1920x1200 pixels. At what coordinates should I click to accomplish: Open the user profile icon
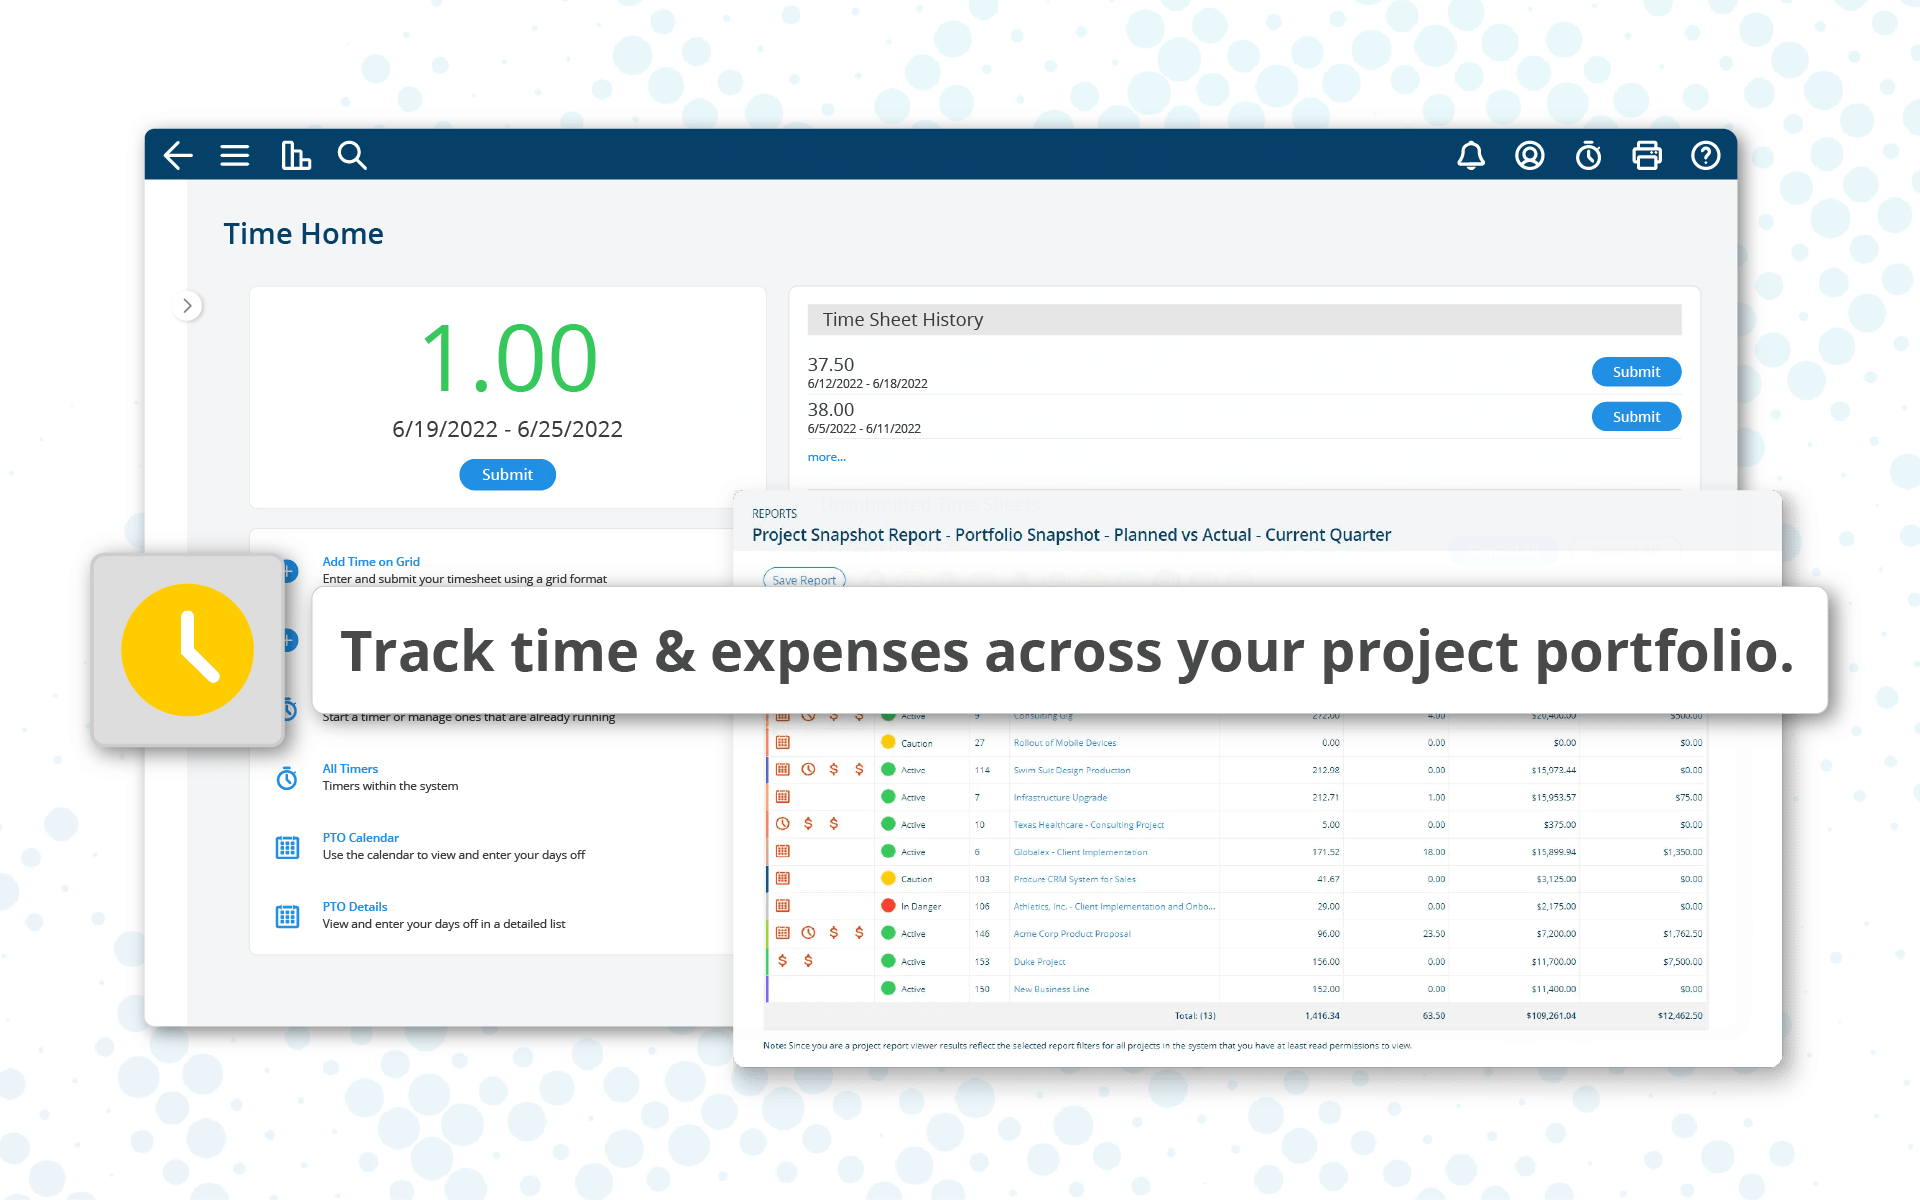[1529, 156]
